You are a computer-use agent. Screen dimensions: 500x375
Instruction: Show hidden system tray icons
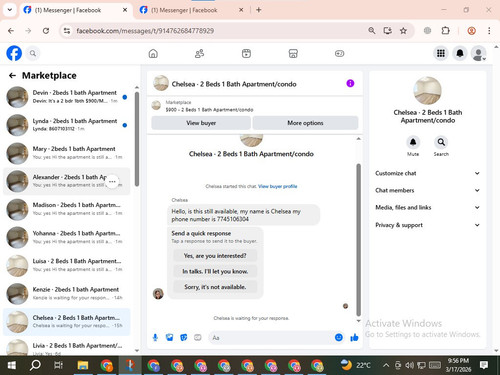point(386,365)
